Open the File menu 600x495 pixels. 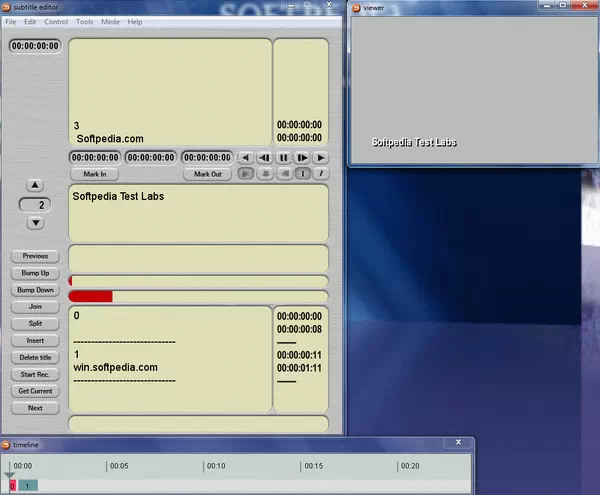(11, 22)
